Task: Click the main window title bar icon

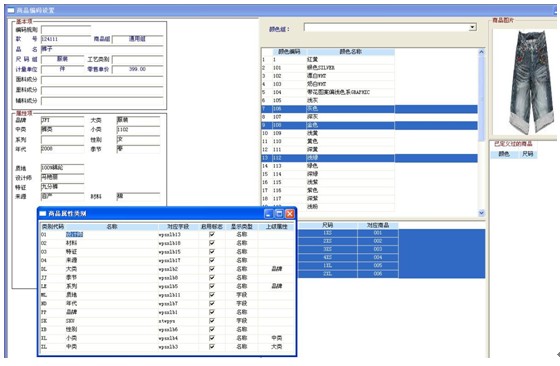Action: tap(11, 10)
